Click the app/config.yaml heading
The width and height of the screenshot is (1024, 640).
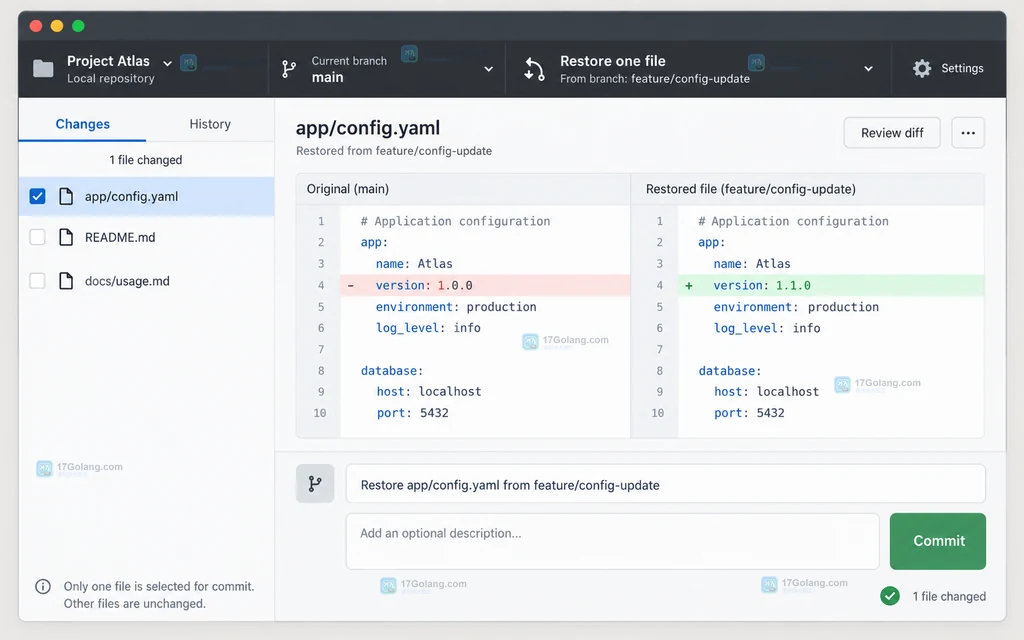point(368,128)
